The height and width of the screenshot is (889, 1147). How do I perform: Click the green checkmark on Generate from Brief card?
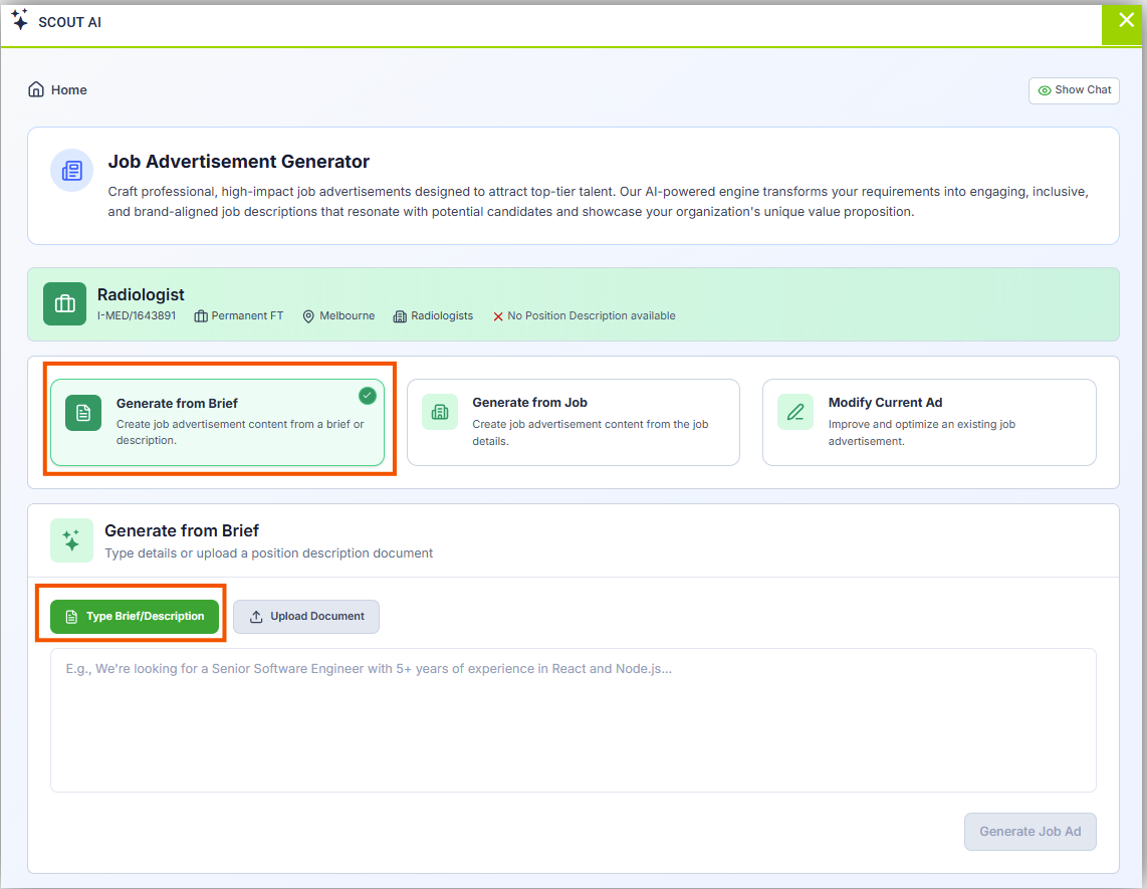[367, 396]
